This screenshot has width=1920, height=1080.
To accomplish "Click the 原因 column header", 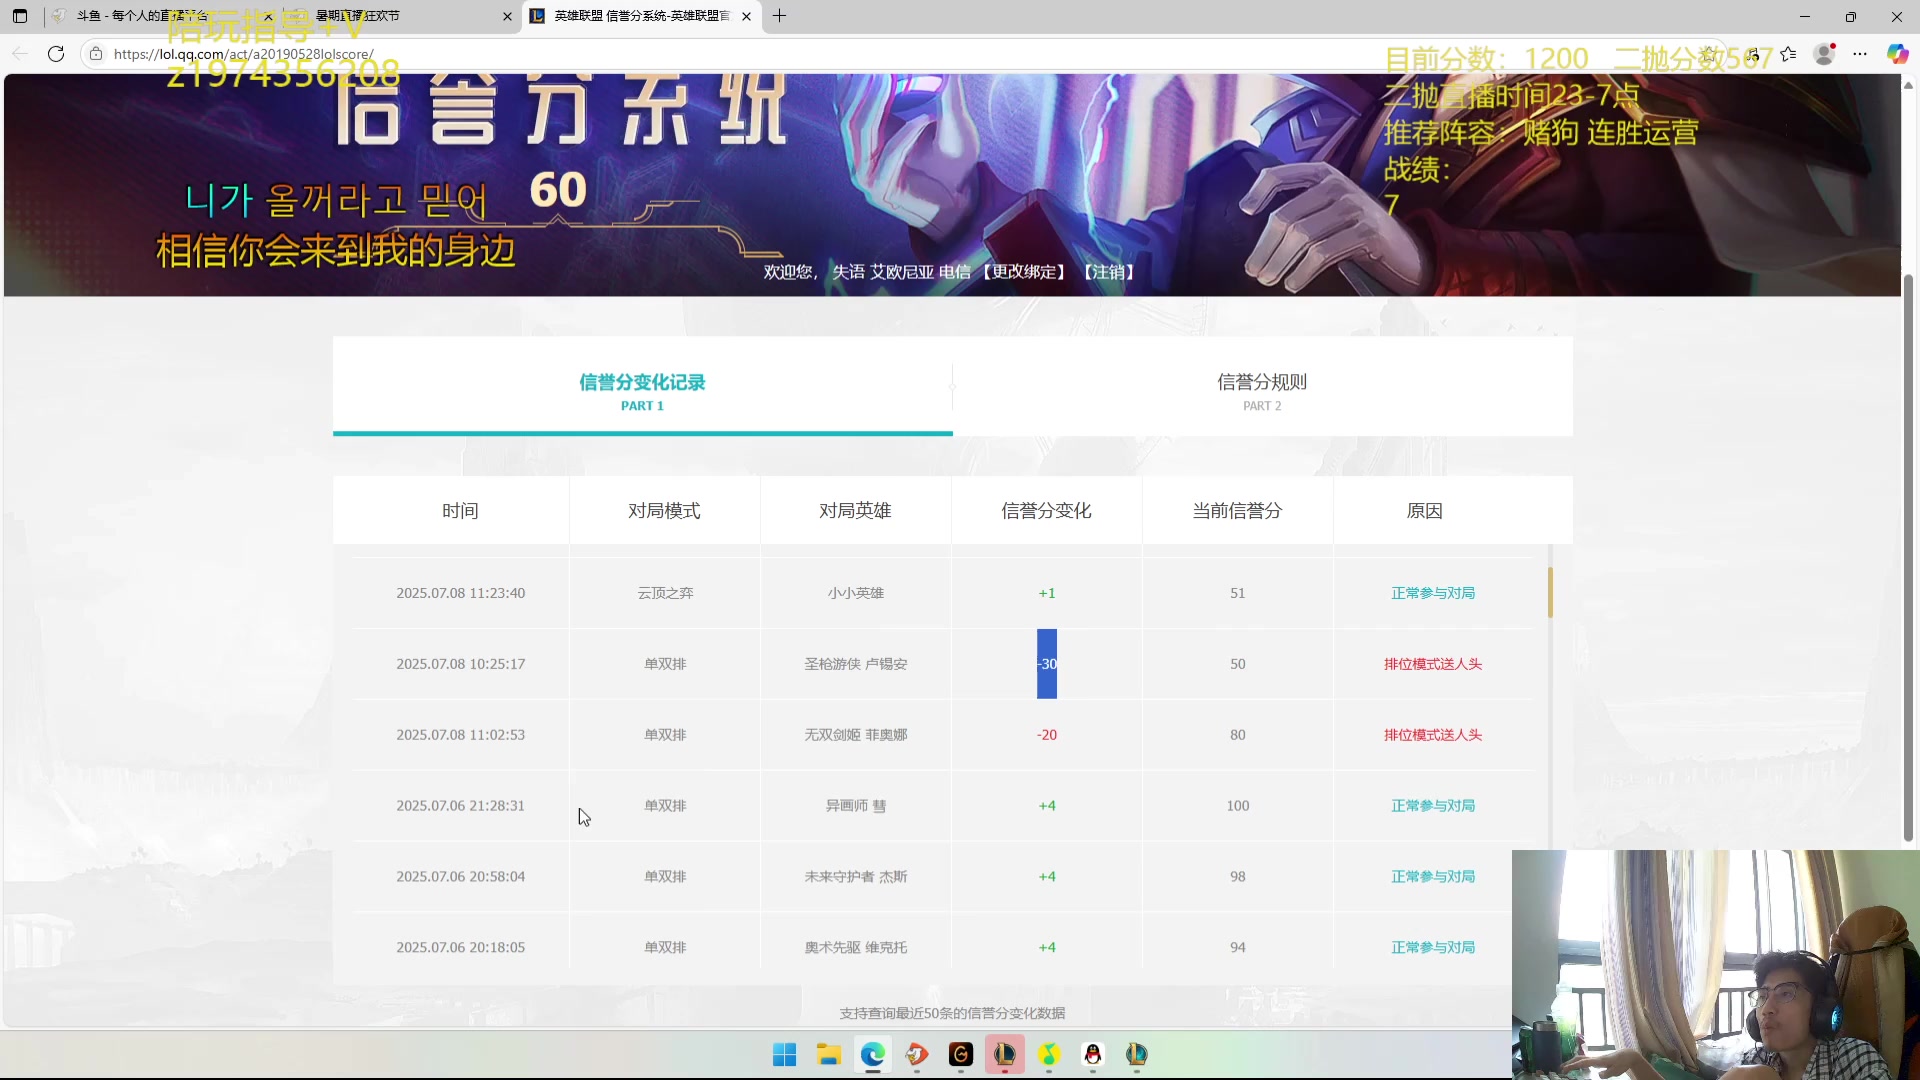I will coord(1425,511).
